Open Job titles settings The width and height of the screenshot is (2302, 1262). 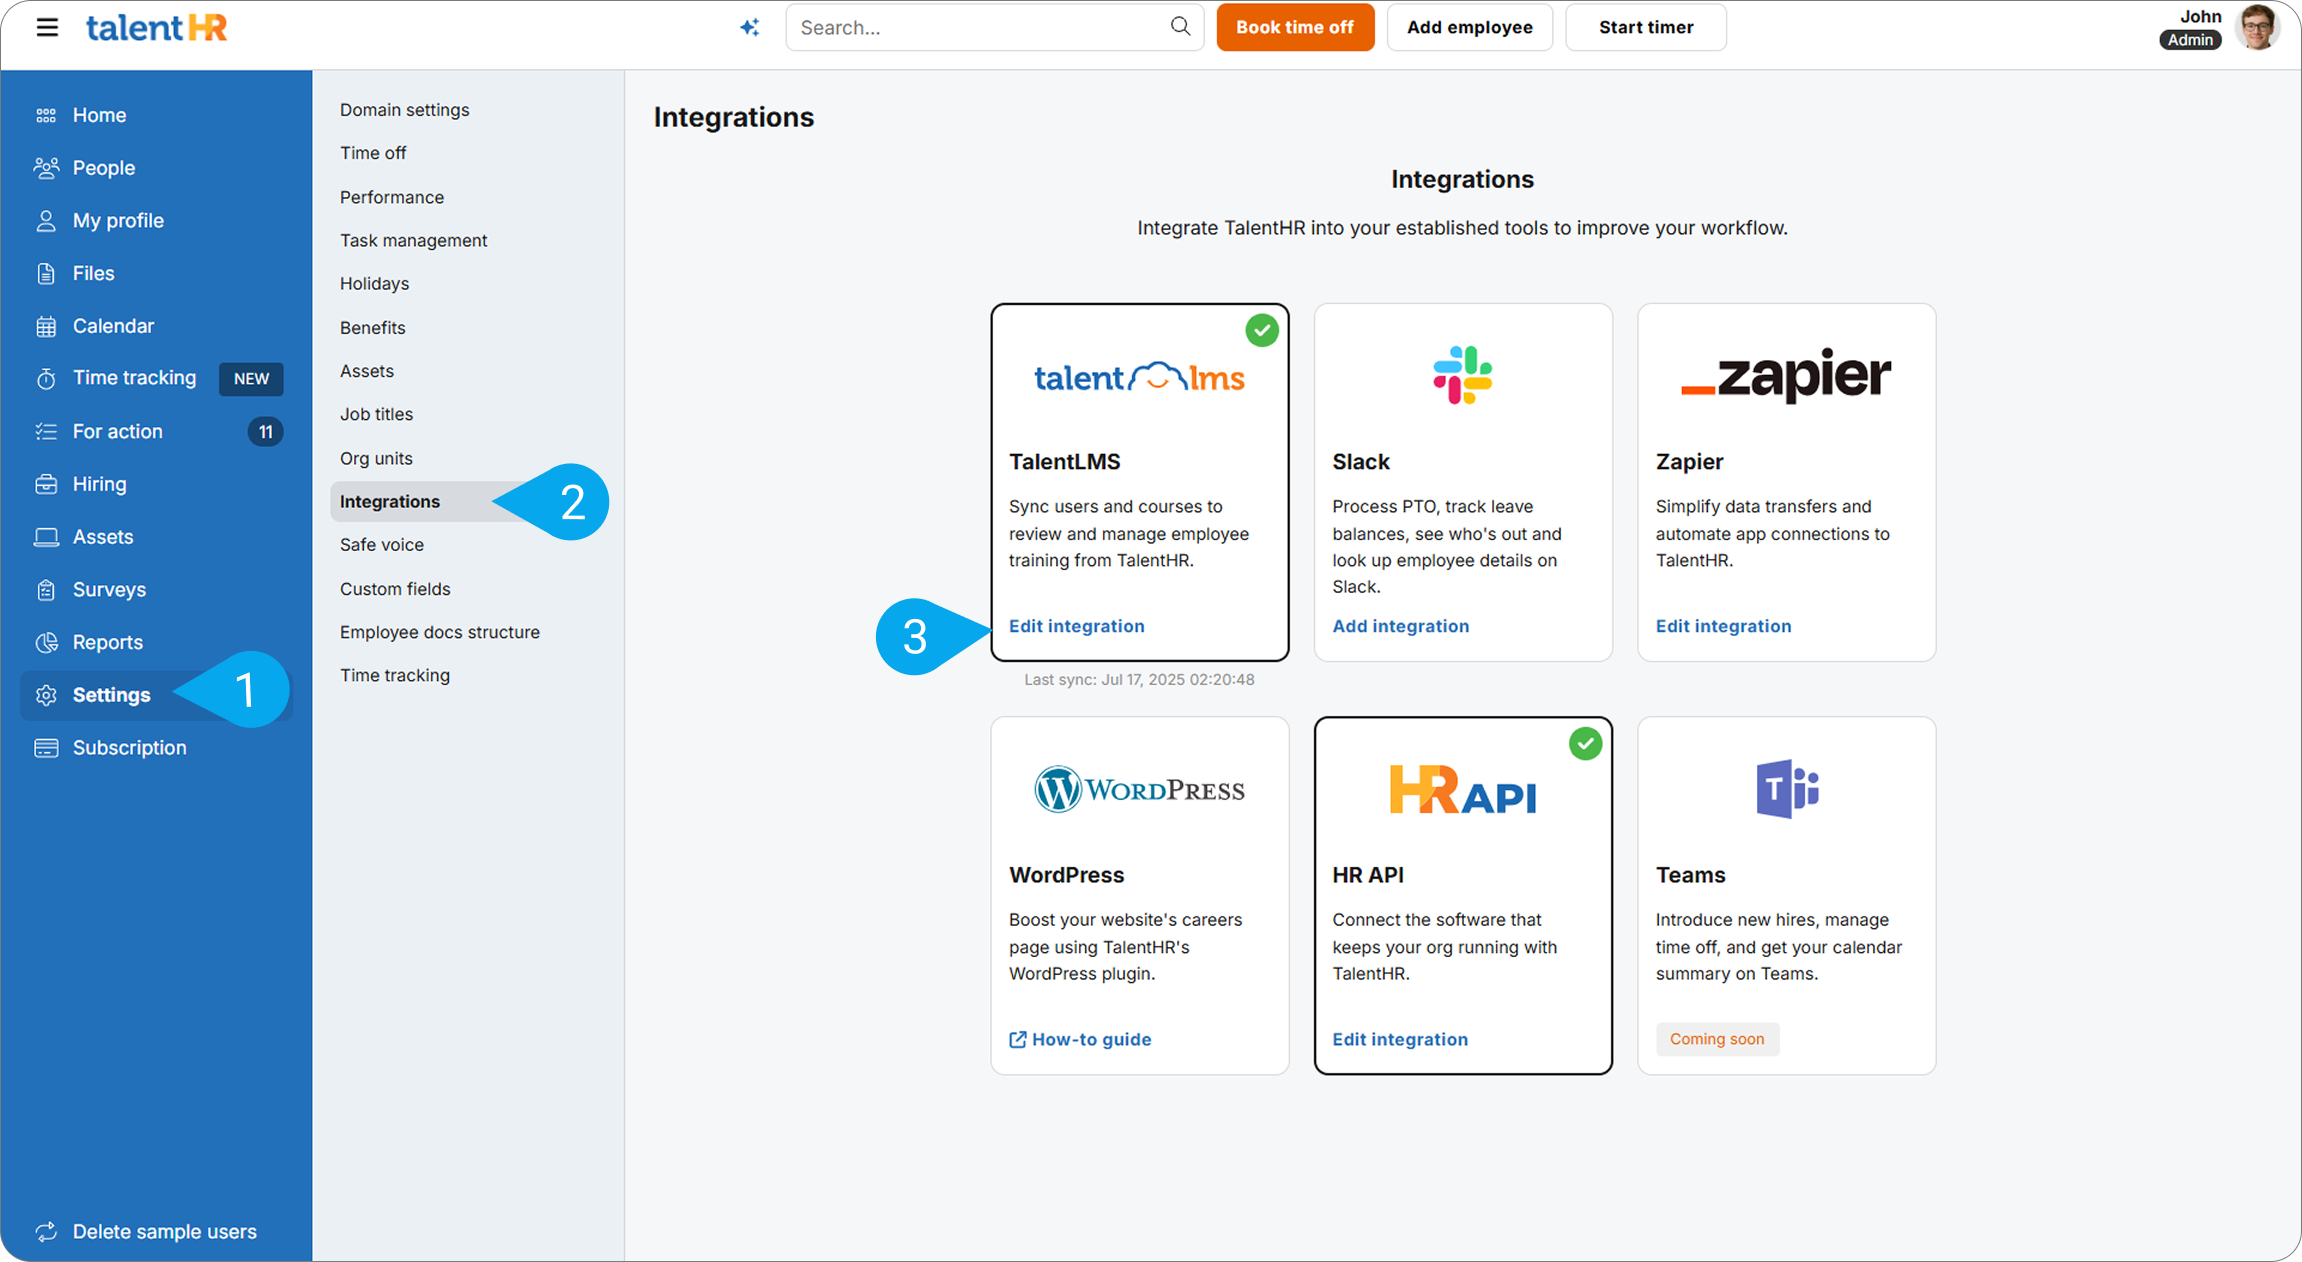click(x=377, y=414)
